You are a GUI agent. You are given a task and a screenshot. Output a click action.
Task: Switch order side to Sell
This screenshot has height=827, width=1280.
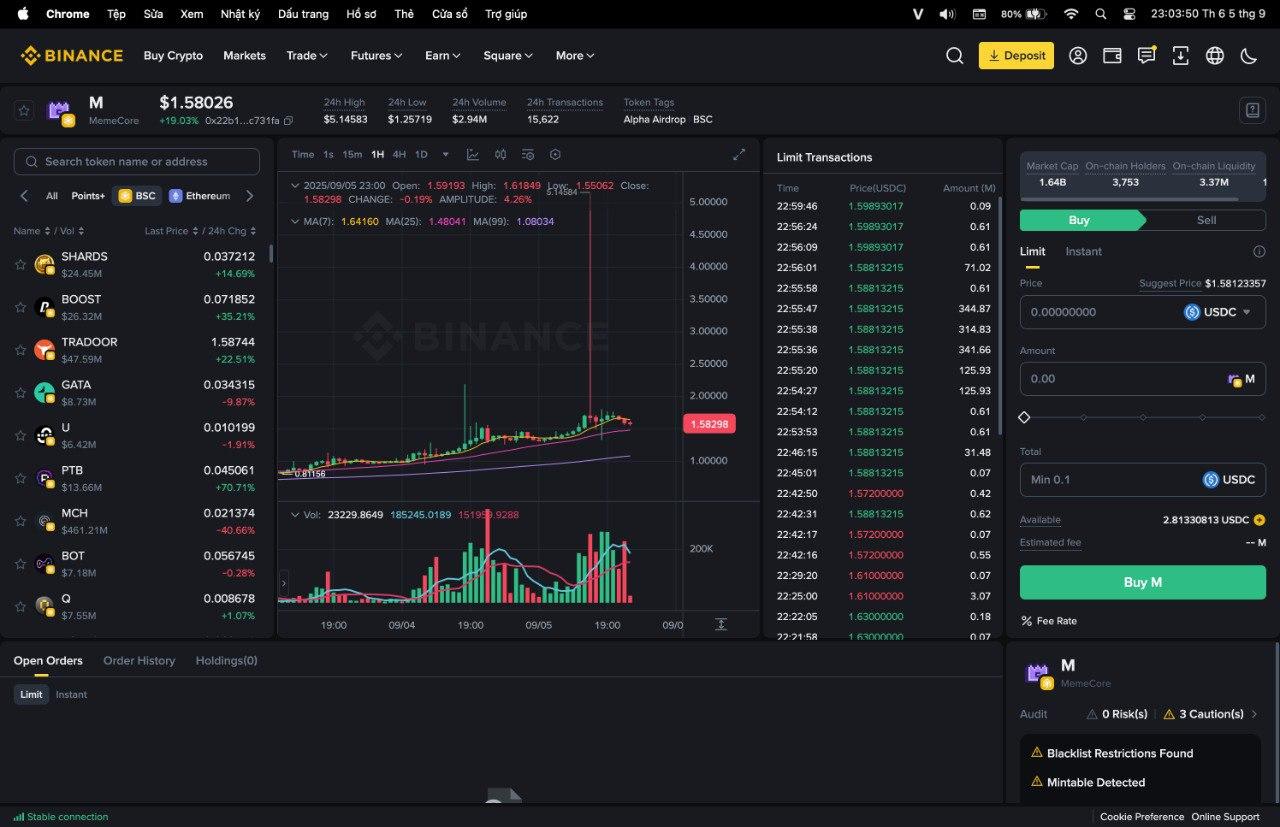[1206, 220]
